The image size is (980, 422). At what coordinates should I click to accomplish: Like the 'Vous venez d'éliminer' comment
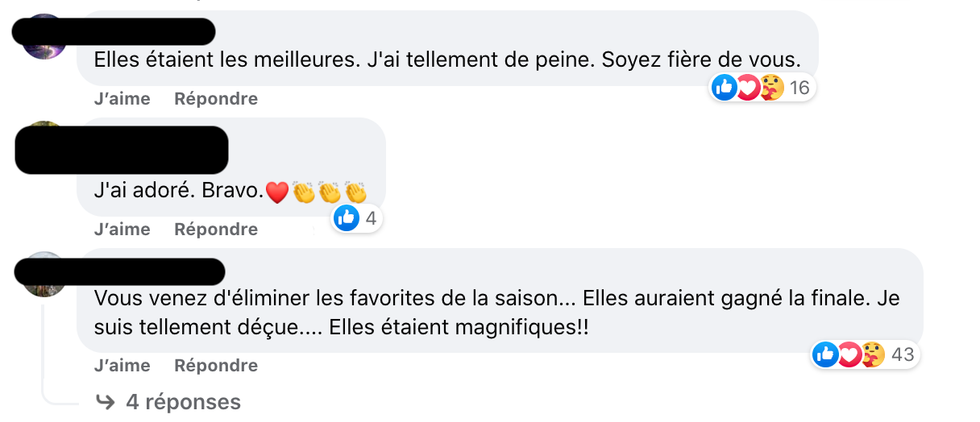point(121,366)
